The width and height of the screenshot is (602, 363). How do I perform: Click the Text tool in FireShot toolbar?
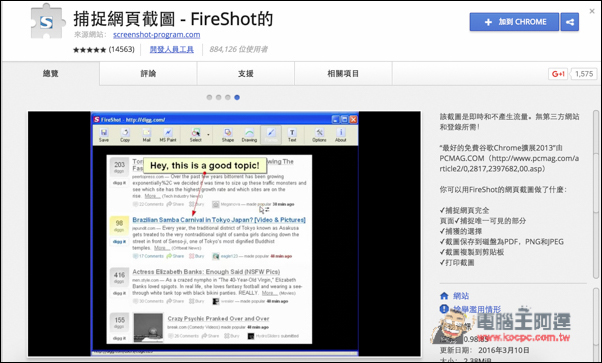tap(292, 135)
